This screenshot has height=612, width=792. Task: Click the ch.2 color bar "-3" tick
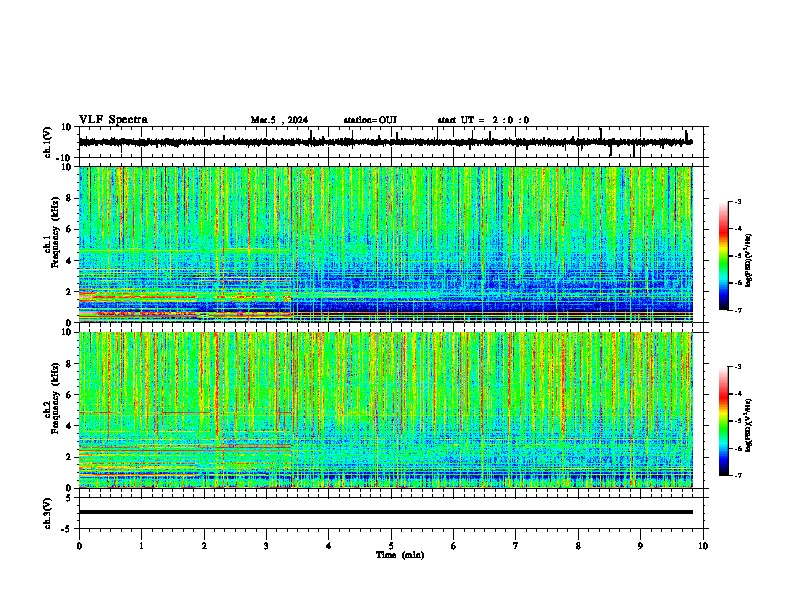pyautogui.click(x=738, y=367)
